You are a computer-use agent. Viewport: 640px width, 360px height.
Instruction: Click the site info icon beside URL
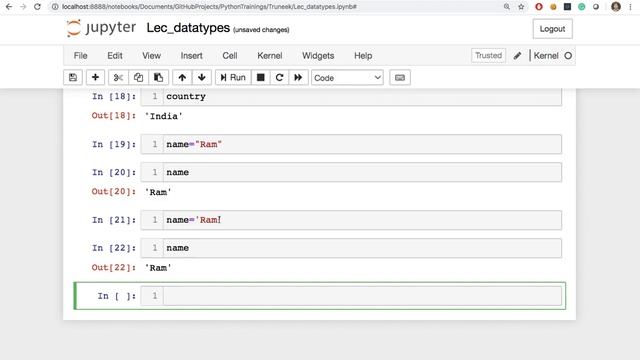pos(55,7)
